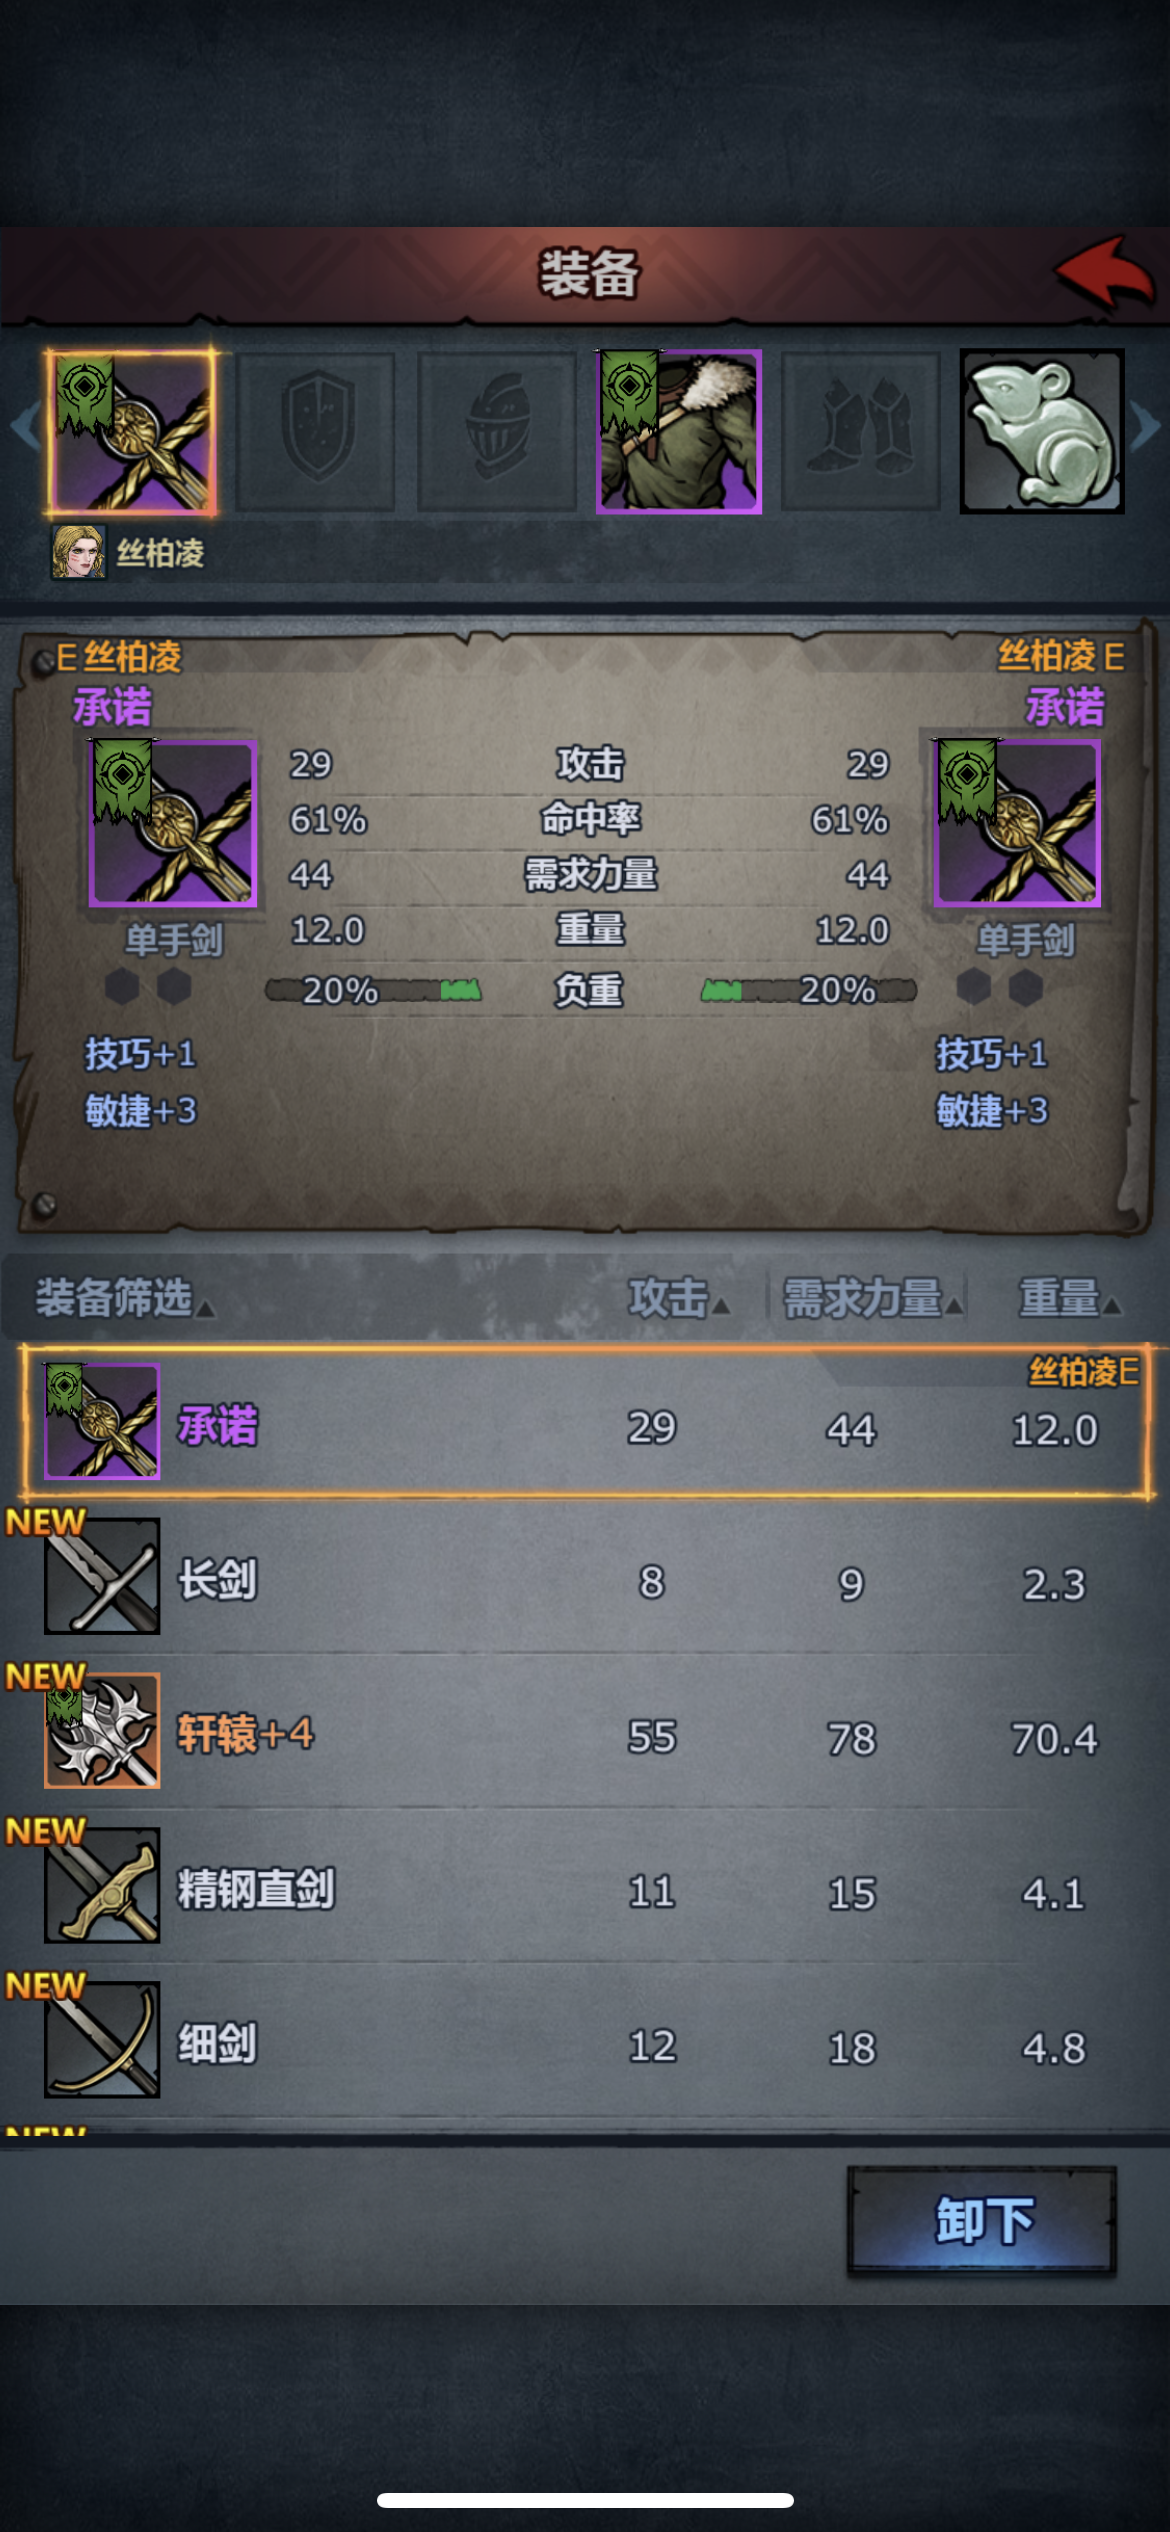Select the equipped weapon slot 承诺
1170x2532 pixels.
[x=132, y=431]
